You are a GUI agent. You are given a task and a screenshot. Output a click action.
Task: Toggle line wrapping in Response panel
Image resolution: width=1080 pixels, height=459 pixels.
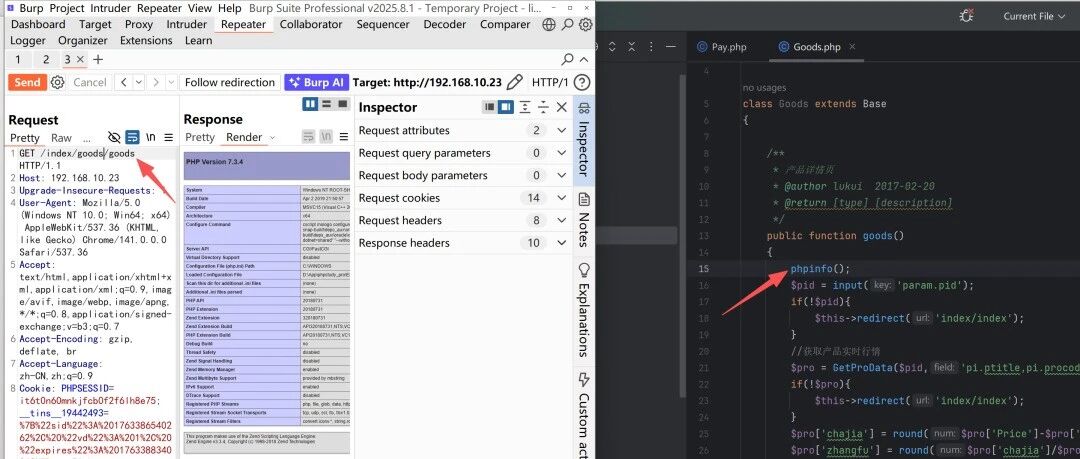[x=309, y=137]
